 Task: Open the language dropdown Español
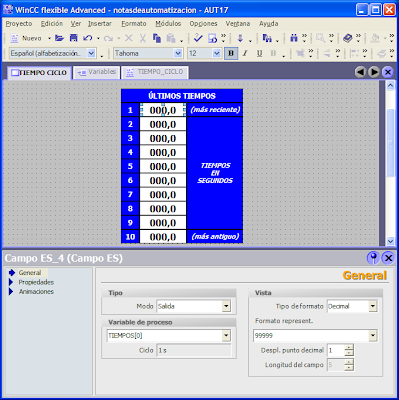(x=91, y=53)
